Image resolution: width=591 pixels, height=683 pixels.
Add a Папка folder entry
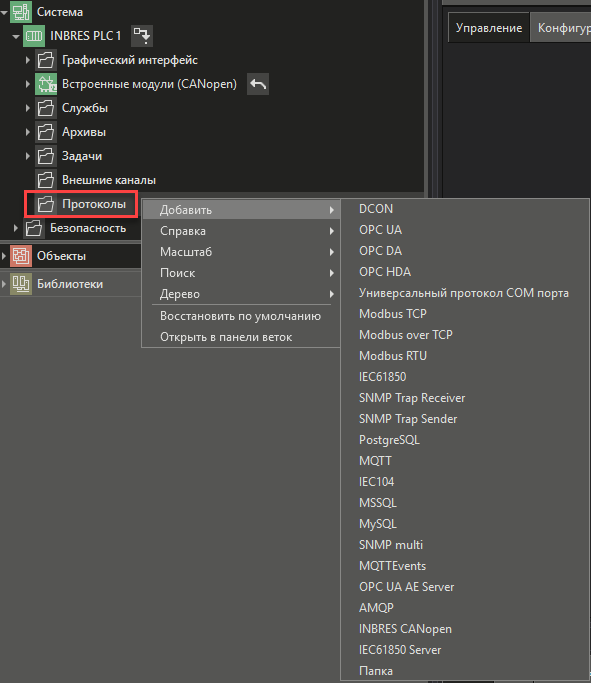pyautogui.click(x=465, y=671)
